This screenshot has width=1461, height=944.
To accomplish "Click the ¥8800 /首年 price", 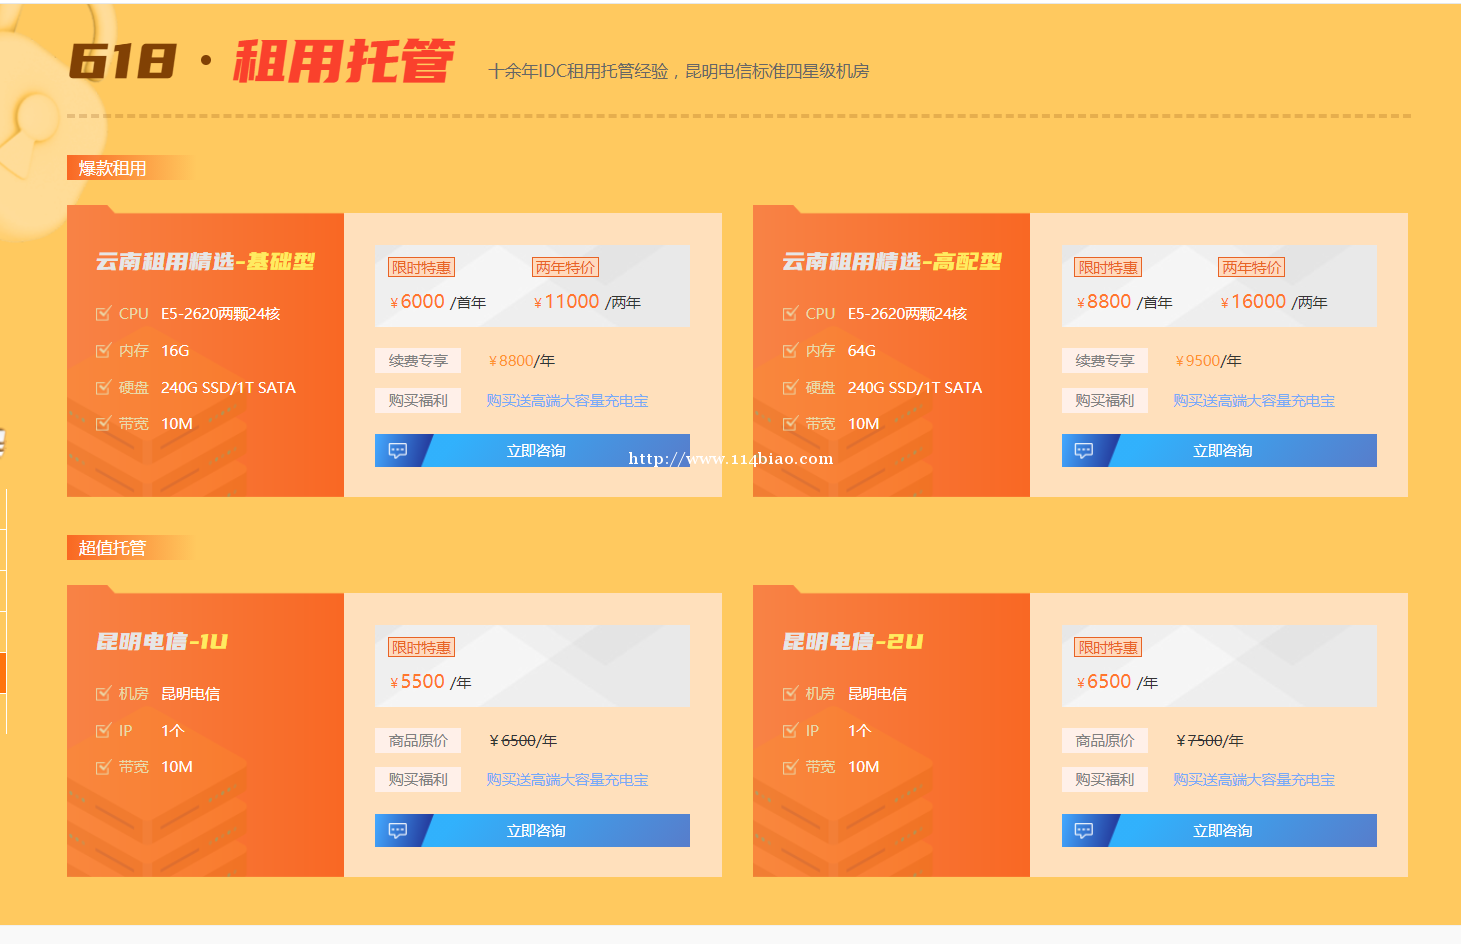I will [1125, 302].
